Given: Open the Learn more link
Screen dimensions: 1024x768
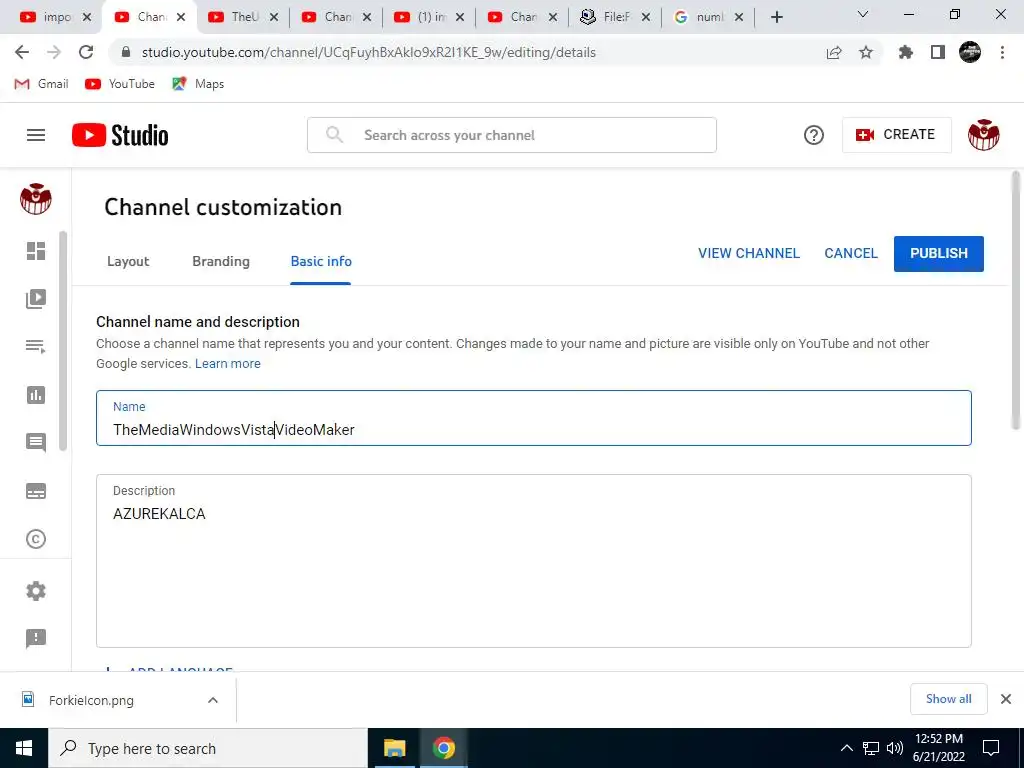Looking at the screenshot, I should [x=227, y=364].
